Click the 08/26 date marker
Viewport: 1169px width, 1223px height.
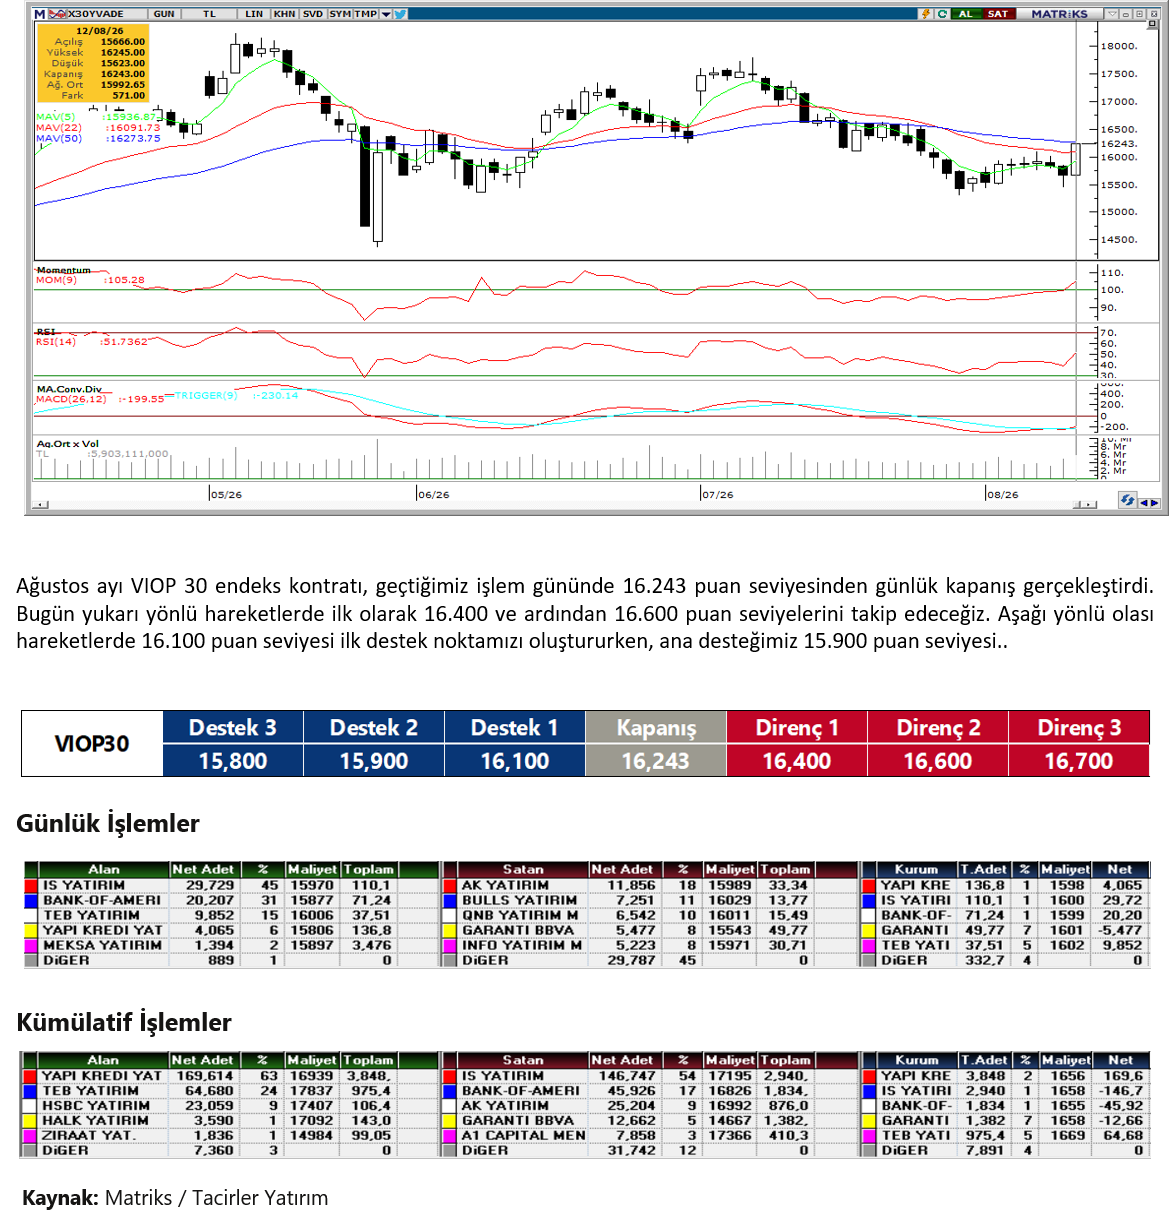point(1002,494)
